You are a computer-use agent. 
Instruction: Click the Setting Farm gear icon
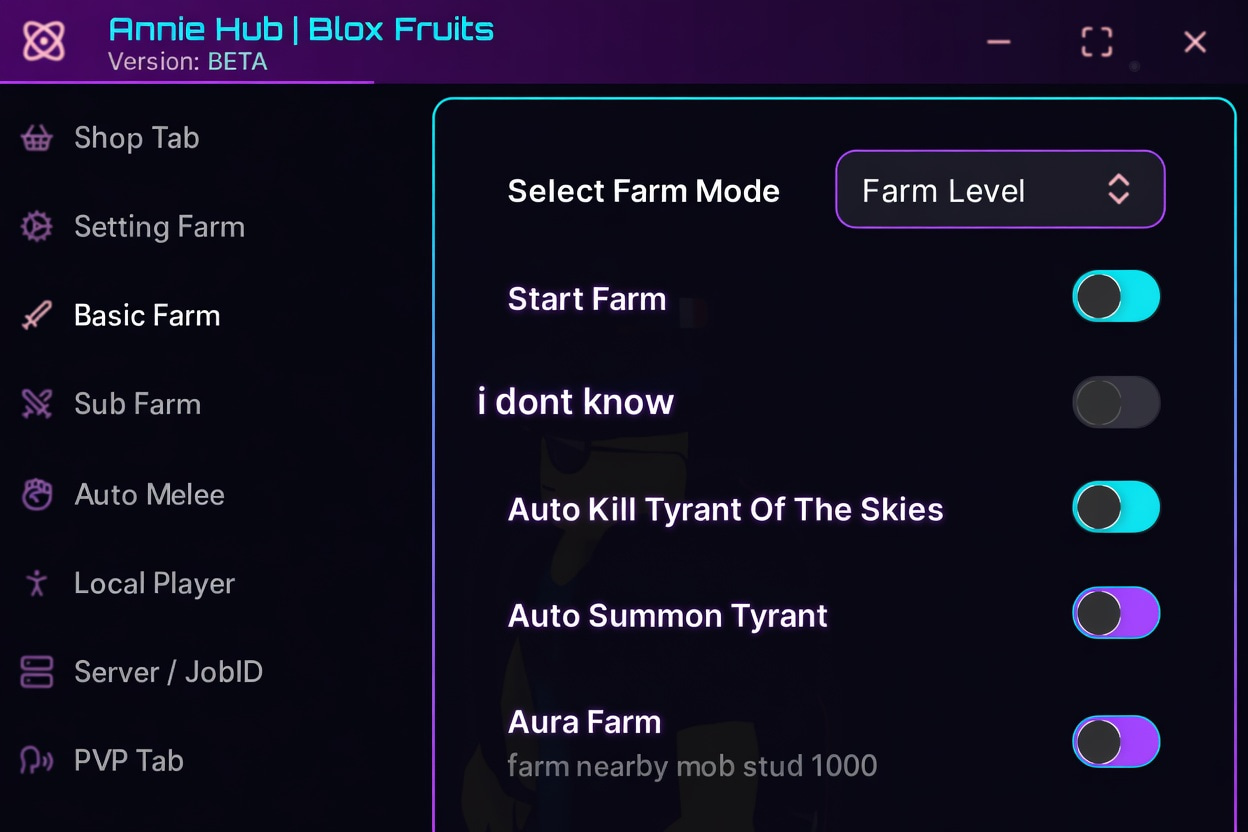(37, 227)
